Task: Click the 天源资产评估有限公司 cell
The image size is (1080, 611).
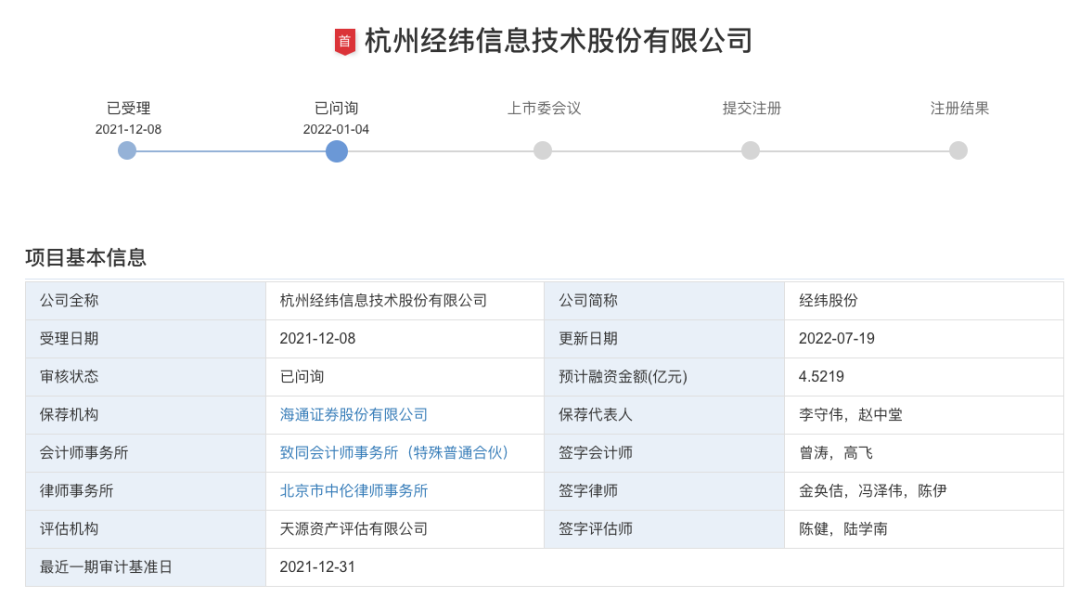Action: click(x=354, y=529)
